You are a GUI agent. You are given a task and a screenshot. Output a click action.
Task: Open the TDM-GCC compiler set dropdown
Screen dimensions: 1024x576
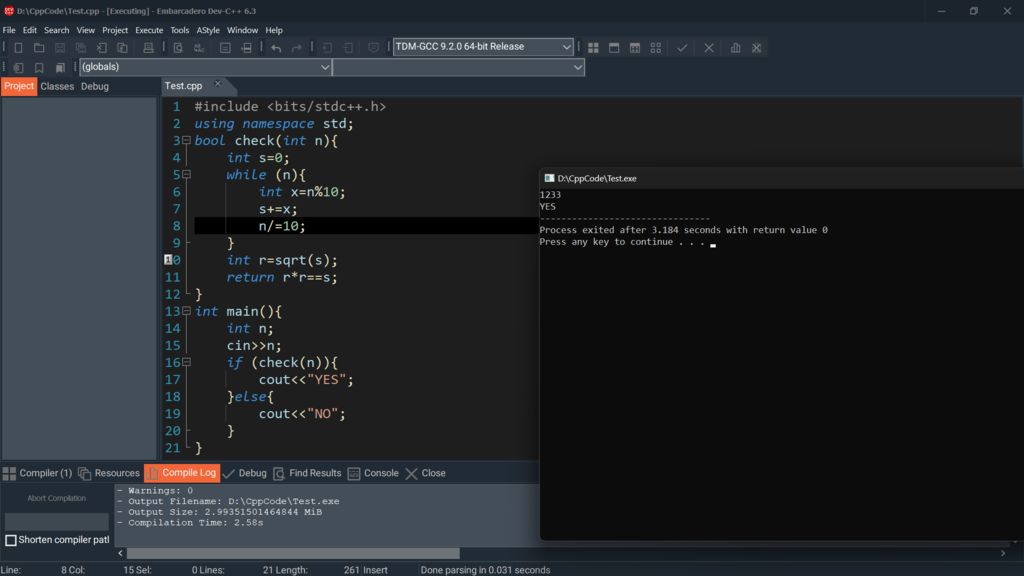point(483,47)
